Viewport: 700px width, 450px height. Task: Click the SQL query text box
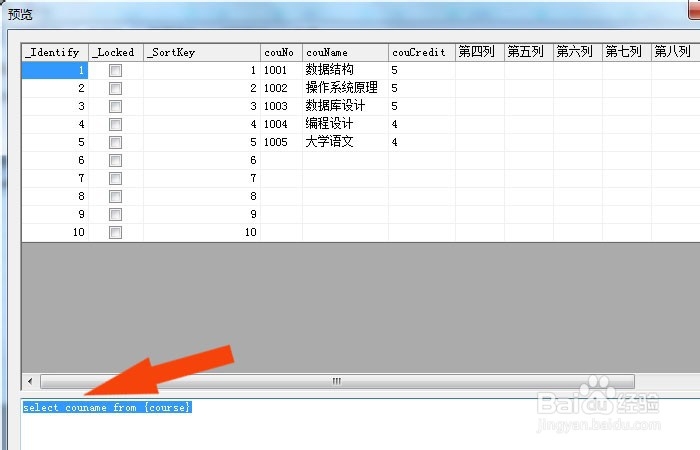coord(360,424)
